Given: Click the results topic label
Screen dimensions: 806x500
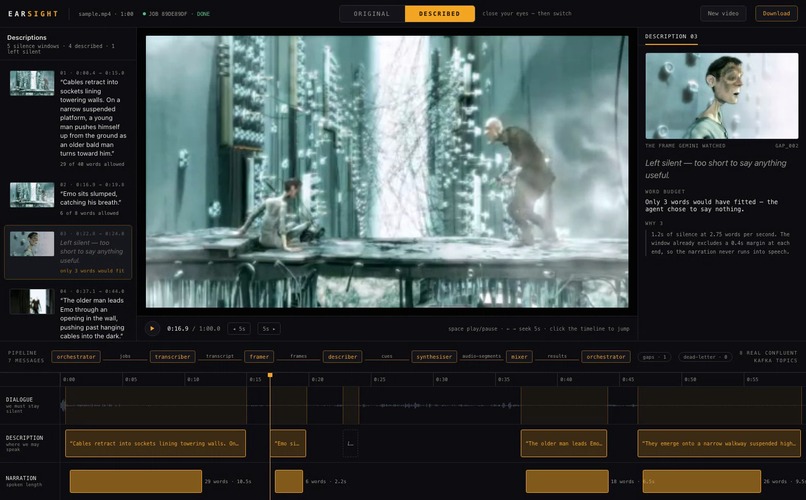Looking at the screenshot, I should tap(557, 356).
